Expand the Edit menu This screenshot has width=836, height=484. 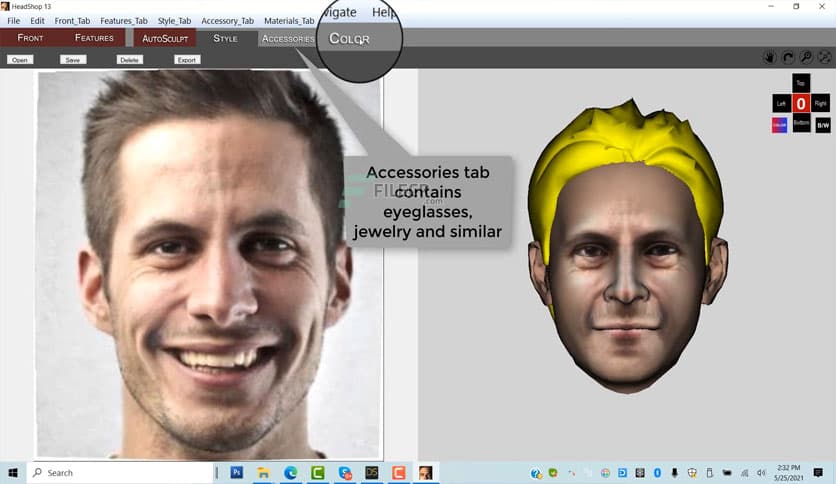(37, 21)
